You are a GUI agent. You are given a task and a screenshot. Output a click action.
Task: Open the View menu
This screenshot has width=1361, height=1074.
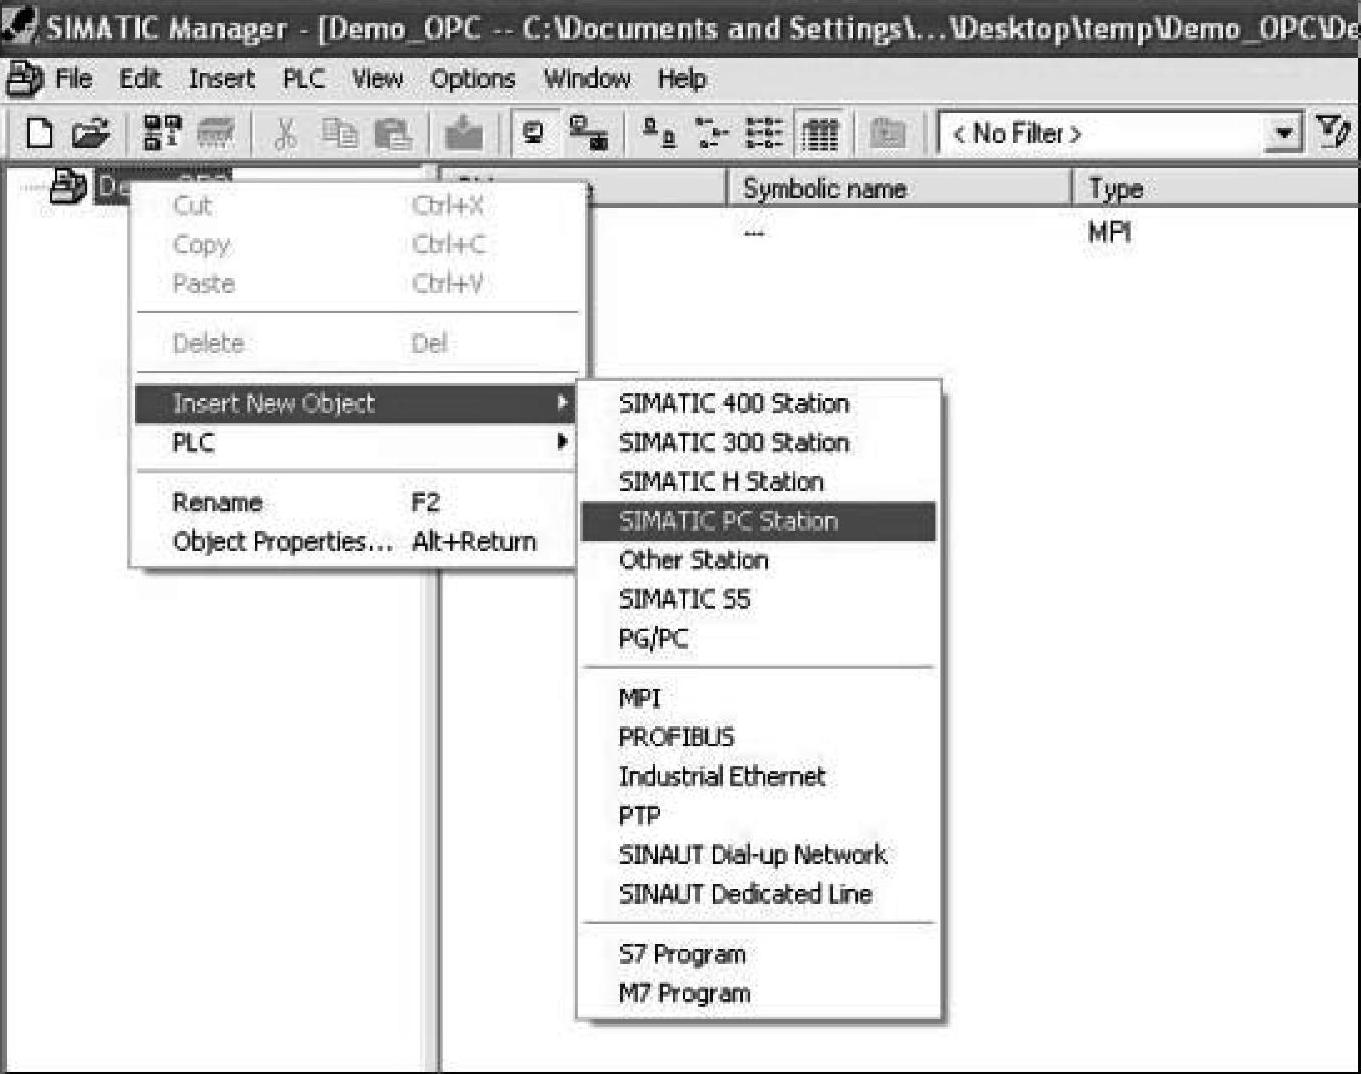[377, 78]
